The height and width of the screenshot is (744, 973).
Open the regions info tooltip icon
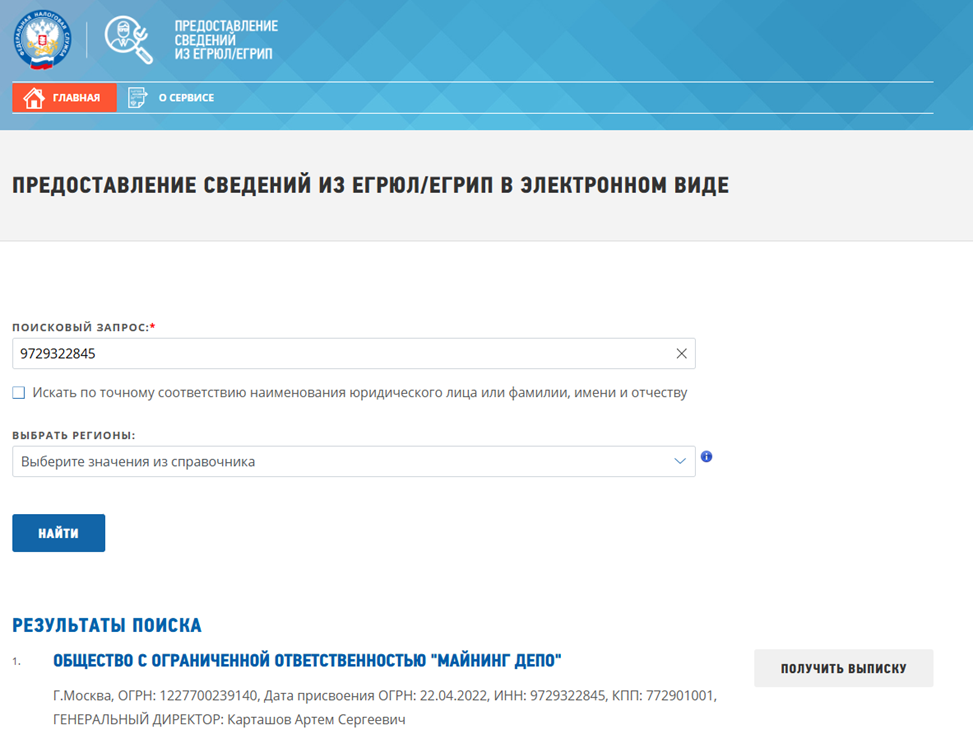(x=706, y=457)
